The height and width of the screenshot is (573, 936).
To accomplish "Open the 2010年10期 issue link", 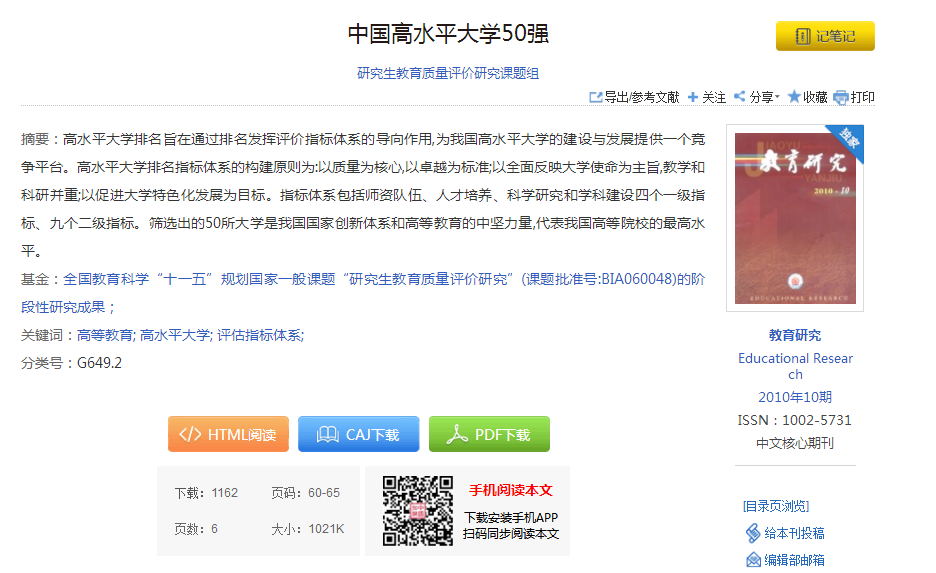I will click(x=795, y=397).
